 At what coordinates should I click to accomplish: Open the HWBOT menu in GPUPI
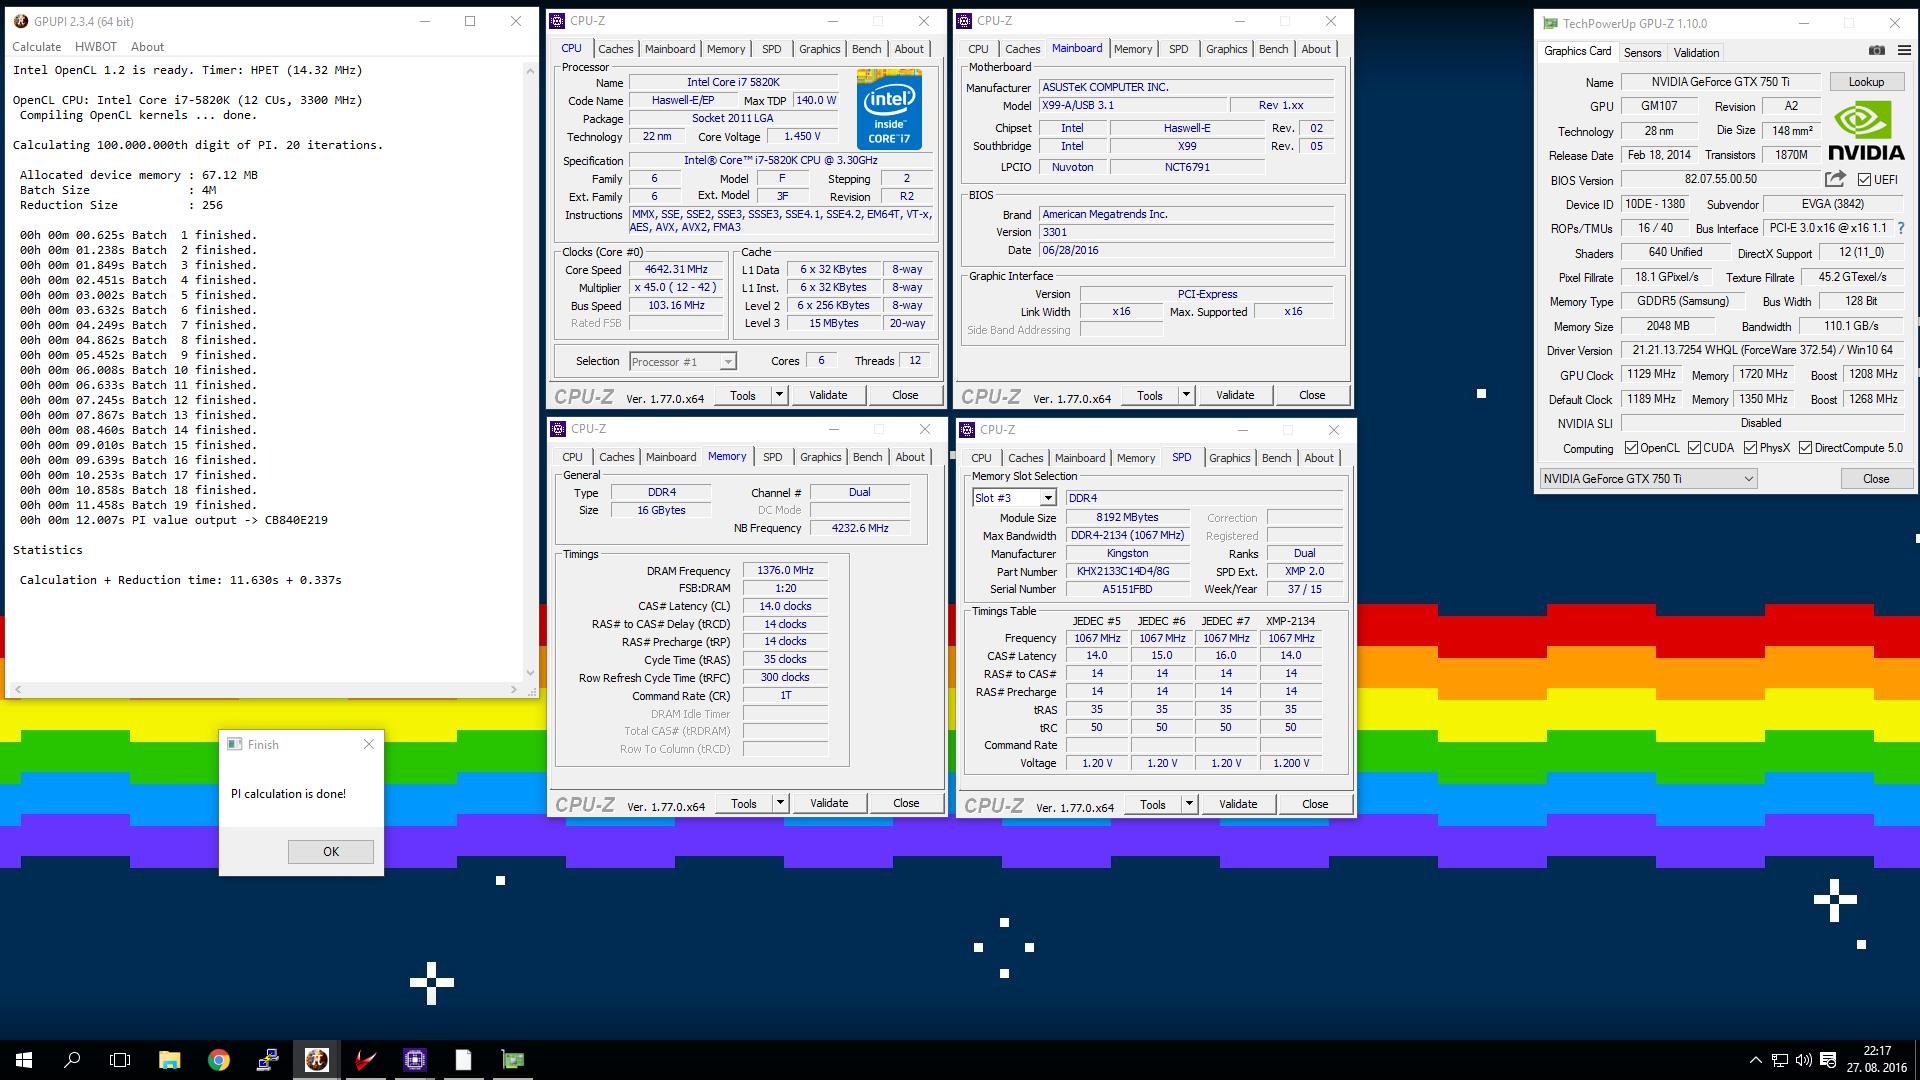(96, 47)
